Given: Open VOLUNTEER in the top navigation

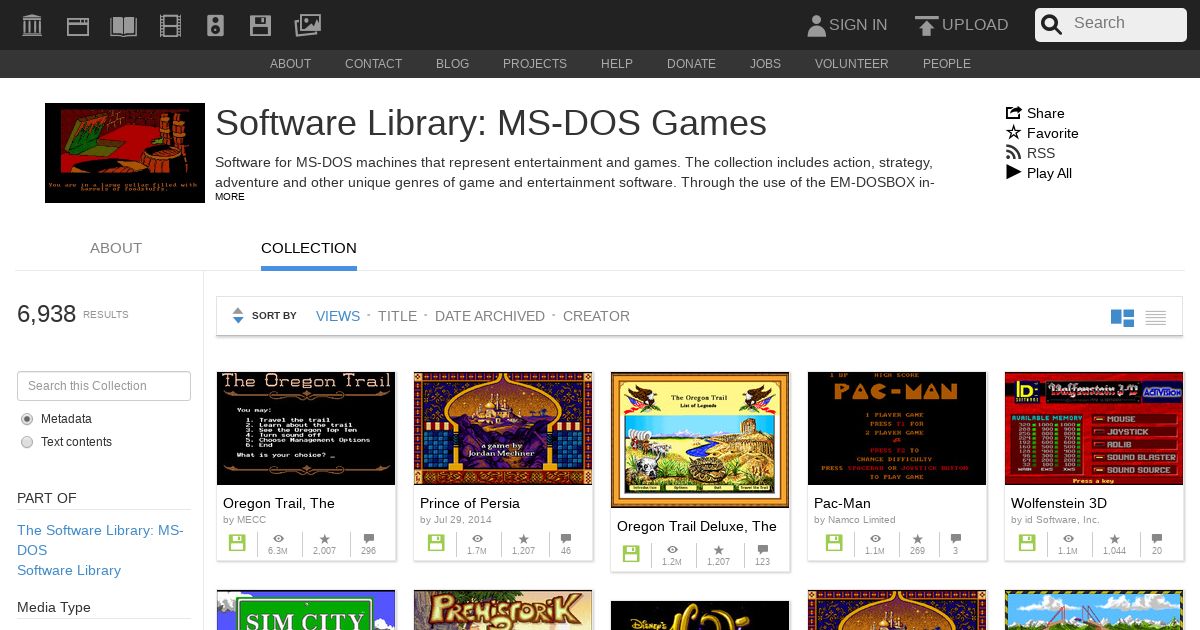Looking at the screenshot, I should pos(851,64).
